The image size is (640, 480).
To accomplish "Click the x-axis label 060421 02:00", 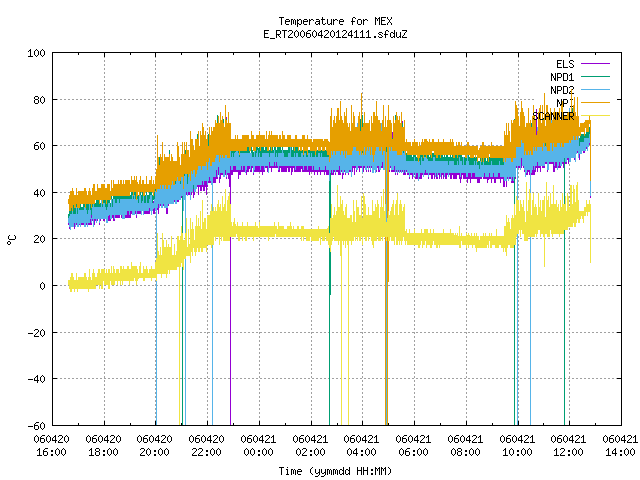I will [310, 446].
